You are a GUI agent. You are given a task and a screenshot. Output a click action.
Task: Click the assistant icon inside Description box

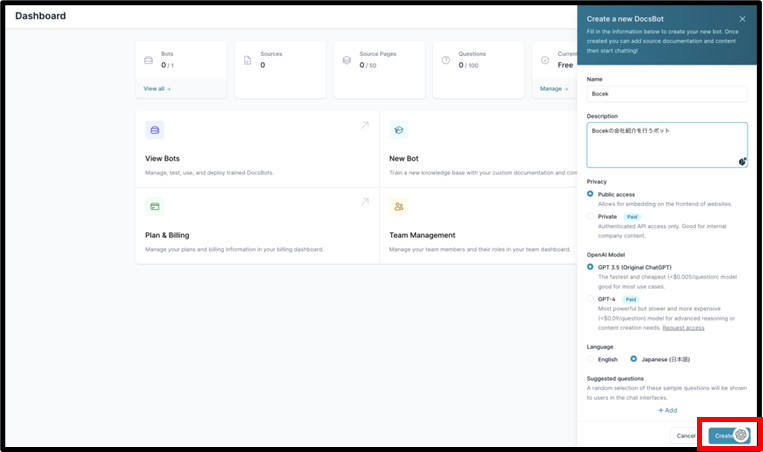(x=742, y=162)
